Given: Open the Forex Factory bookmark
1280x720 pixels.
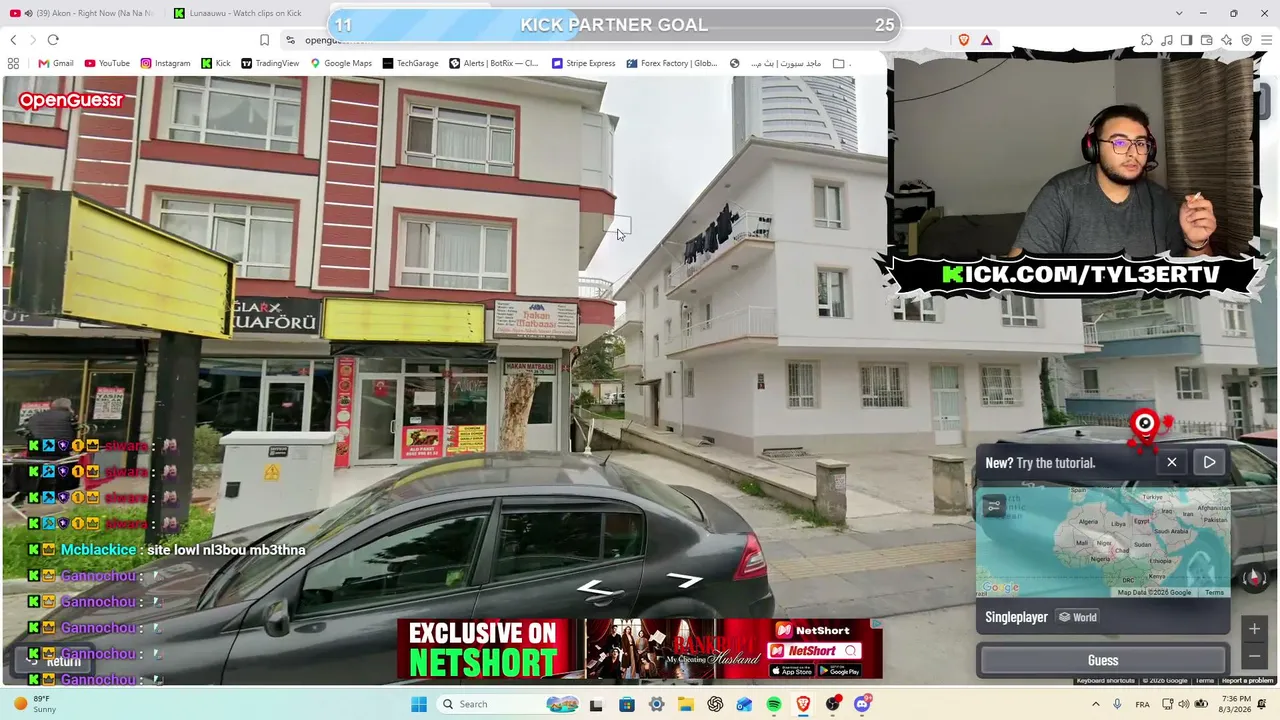Looking at the screenshot, I should pos(672,63).
